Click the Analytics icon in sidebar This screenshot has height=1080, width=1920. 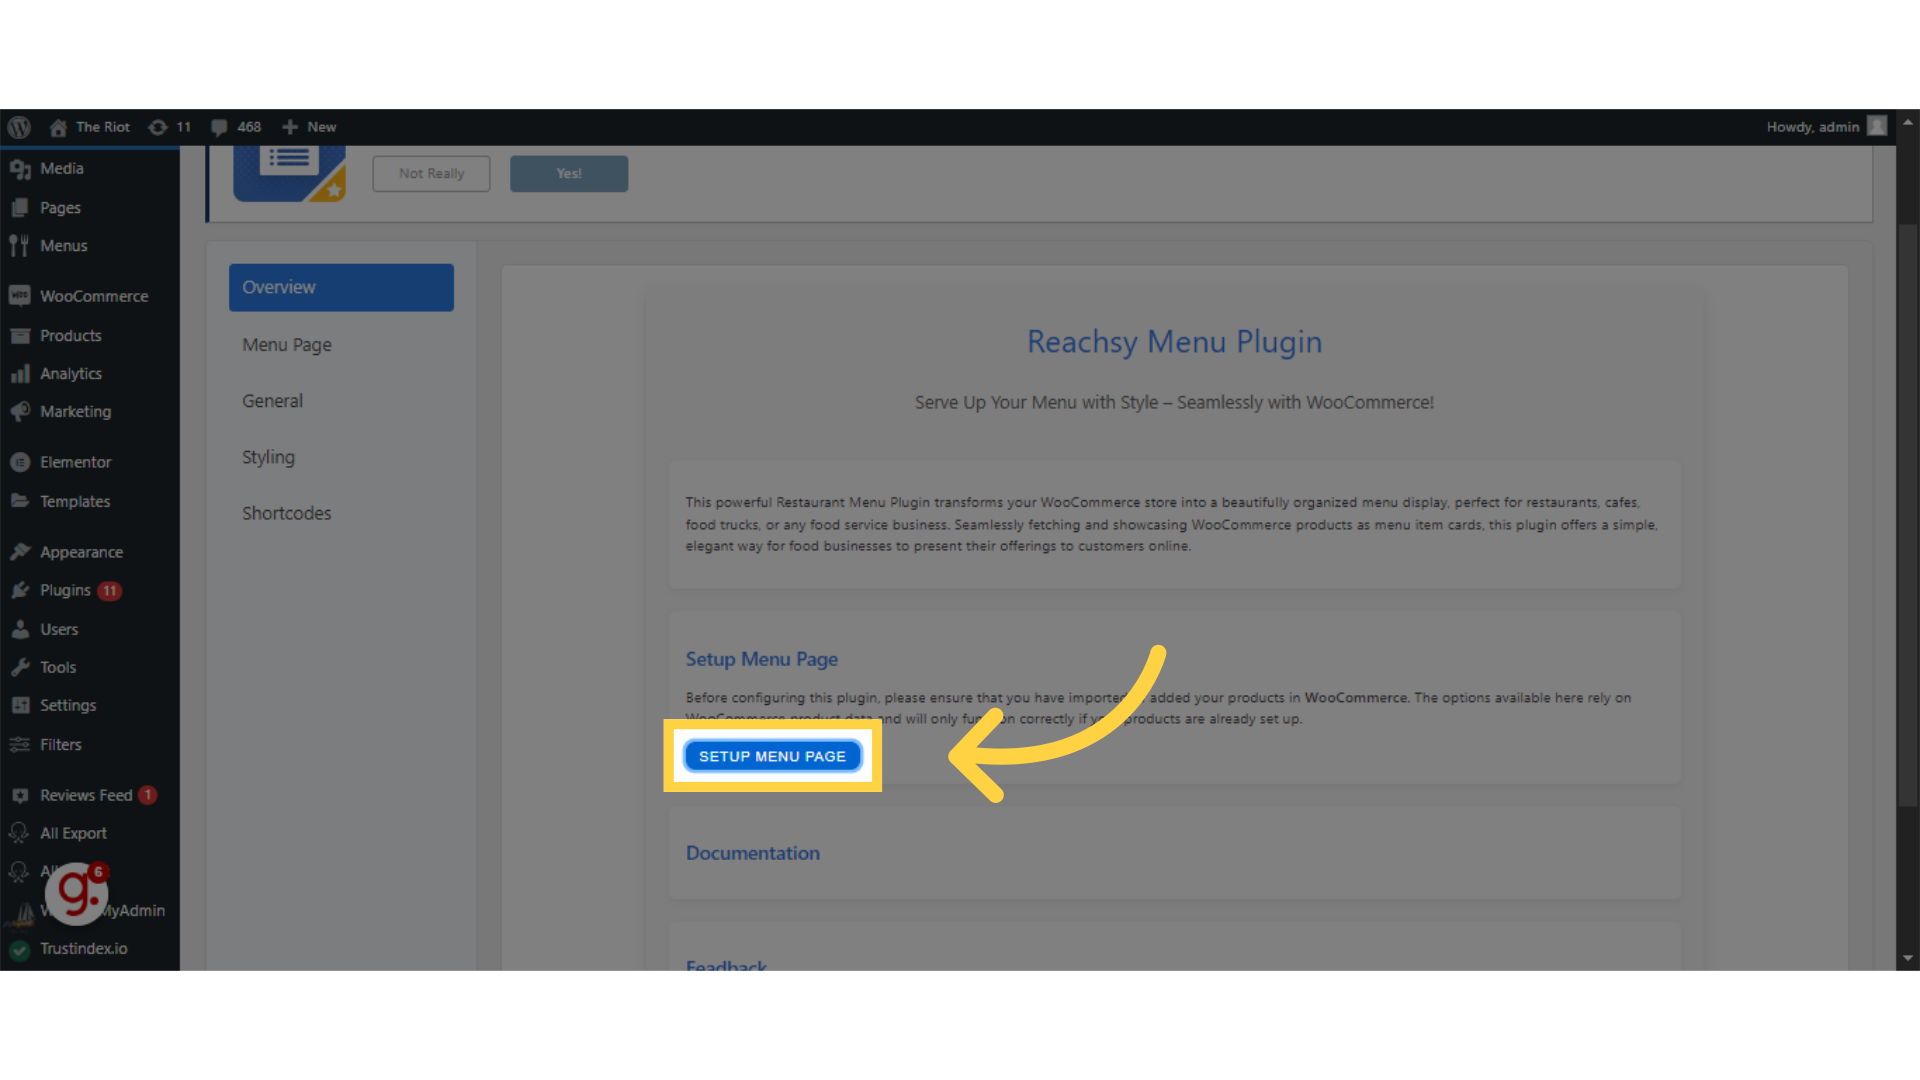tap(20, 373)
